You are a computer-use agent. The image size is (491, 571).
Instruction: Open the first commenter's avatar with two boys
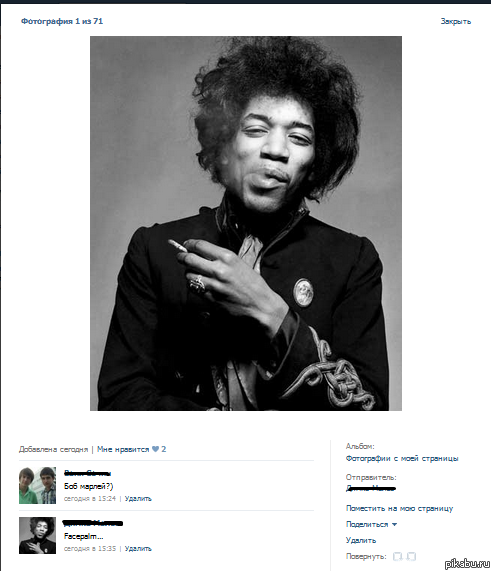38,485
